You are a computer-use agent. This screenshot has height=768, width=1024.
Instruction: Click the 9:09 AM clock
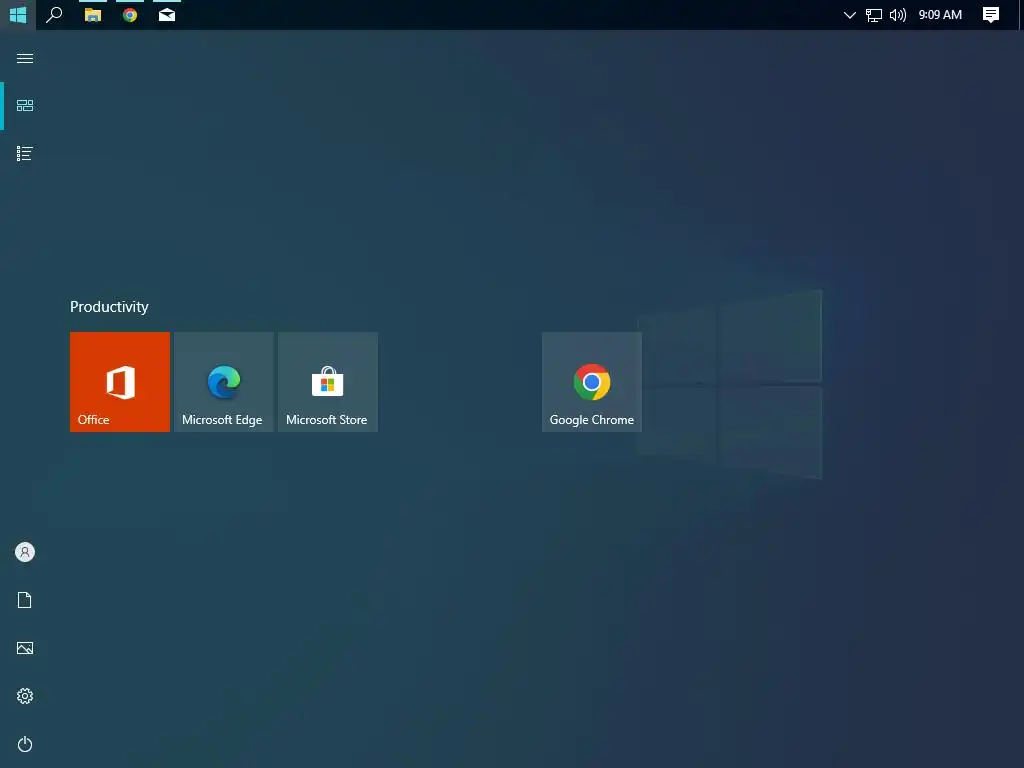click(940, 14)
